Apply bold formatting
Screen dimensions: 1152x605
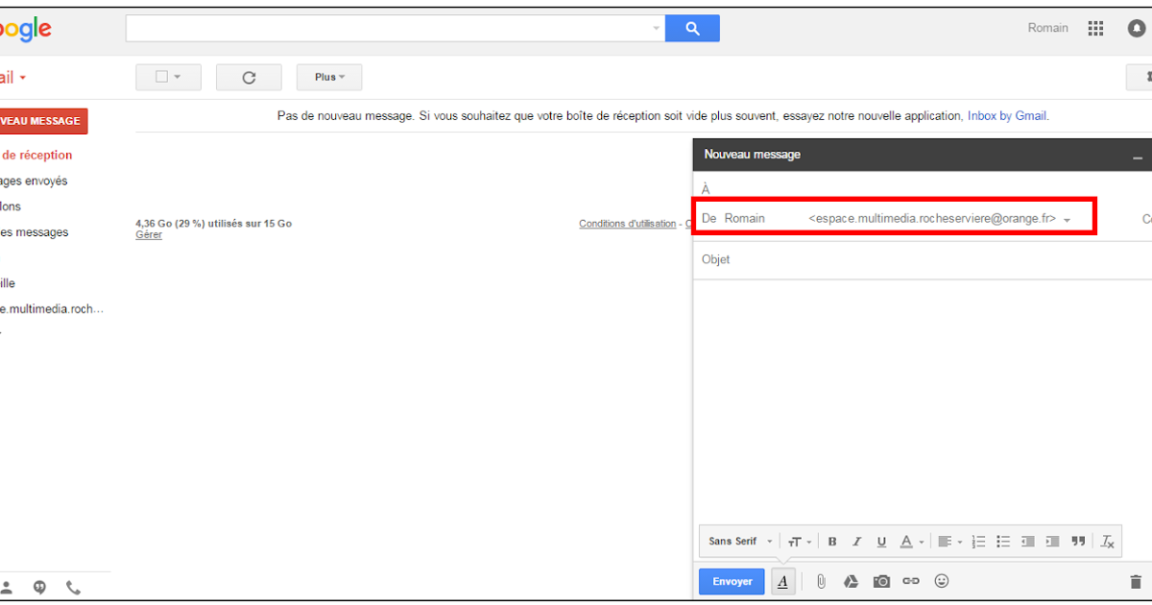coord(832,542)
